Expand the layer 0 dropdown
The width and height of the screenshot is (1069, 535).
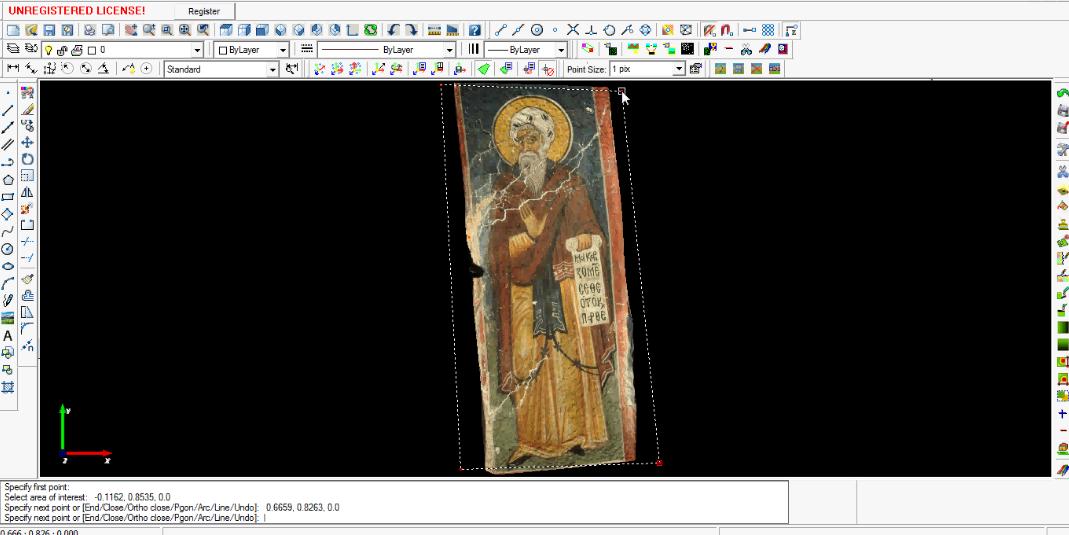click(x=197, y=50)
